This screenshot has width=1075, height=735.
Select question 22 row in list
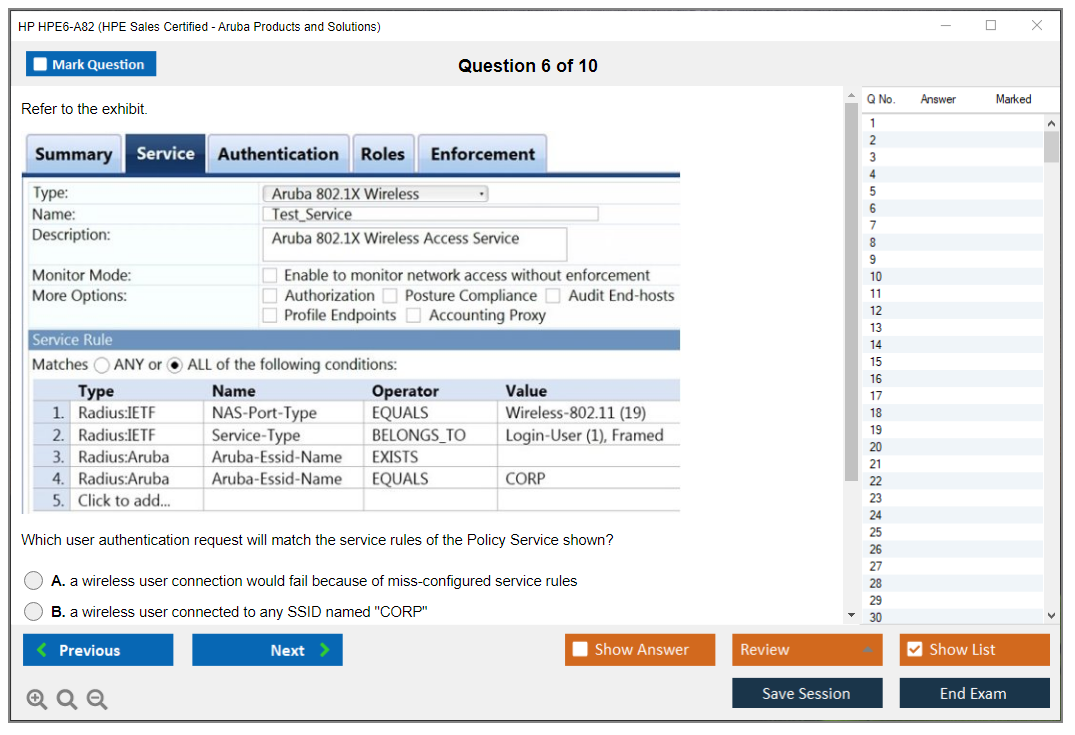[876, 481]
